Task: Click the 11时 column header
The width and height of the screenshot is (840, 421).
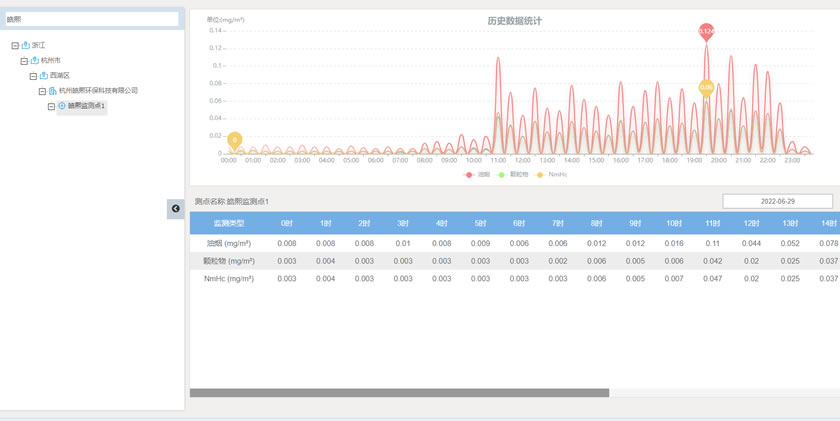Action: point(713,223)
